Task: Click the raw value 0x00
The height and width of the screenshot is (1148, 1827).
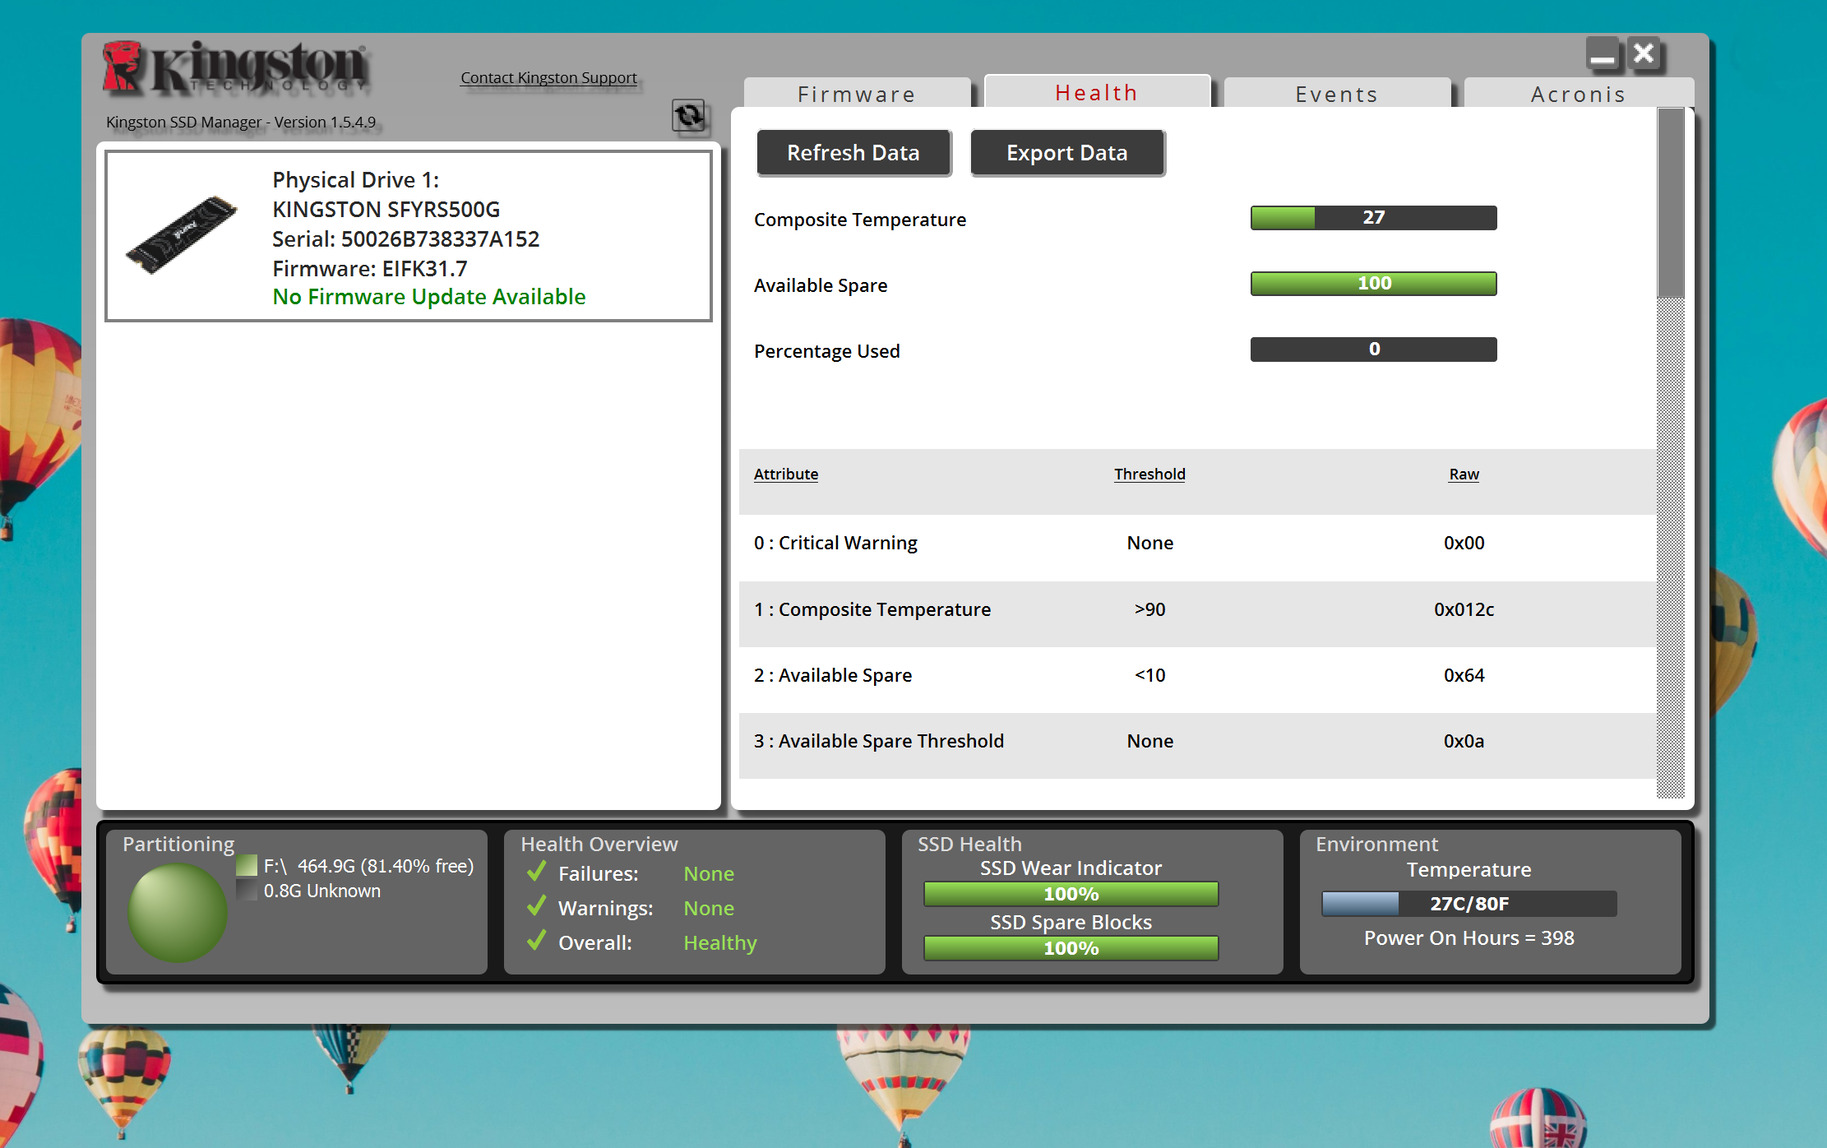Action: click(x=1464, y=543)
